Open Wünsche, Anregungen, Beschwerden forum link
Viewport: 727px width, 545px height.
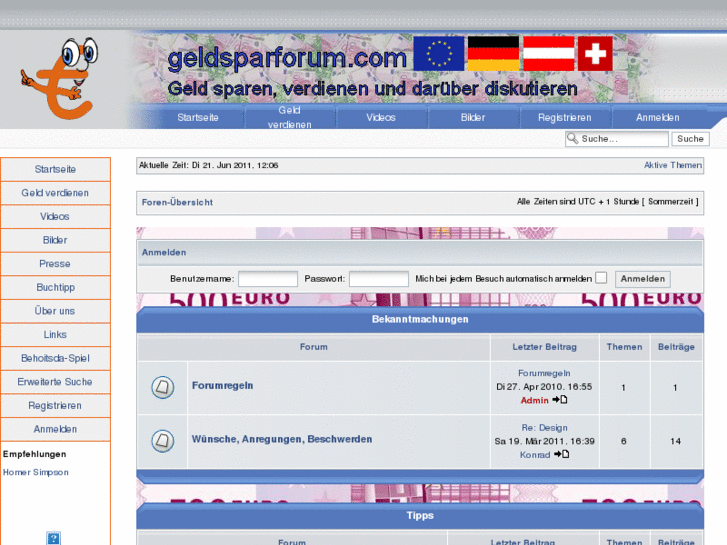pyautogui.click(x=282, y=439)
